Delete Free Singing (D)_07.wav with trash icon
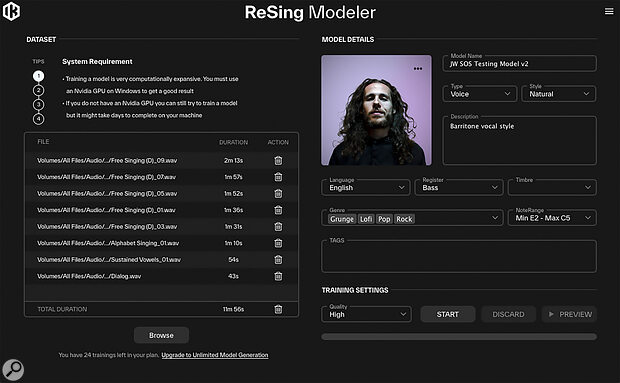Viewport: 620px width, 383px height. click(x=278, y=177)
